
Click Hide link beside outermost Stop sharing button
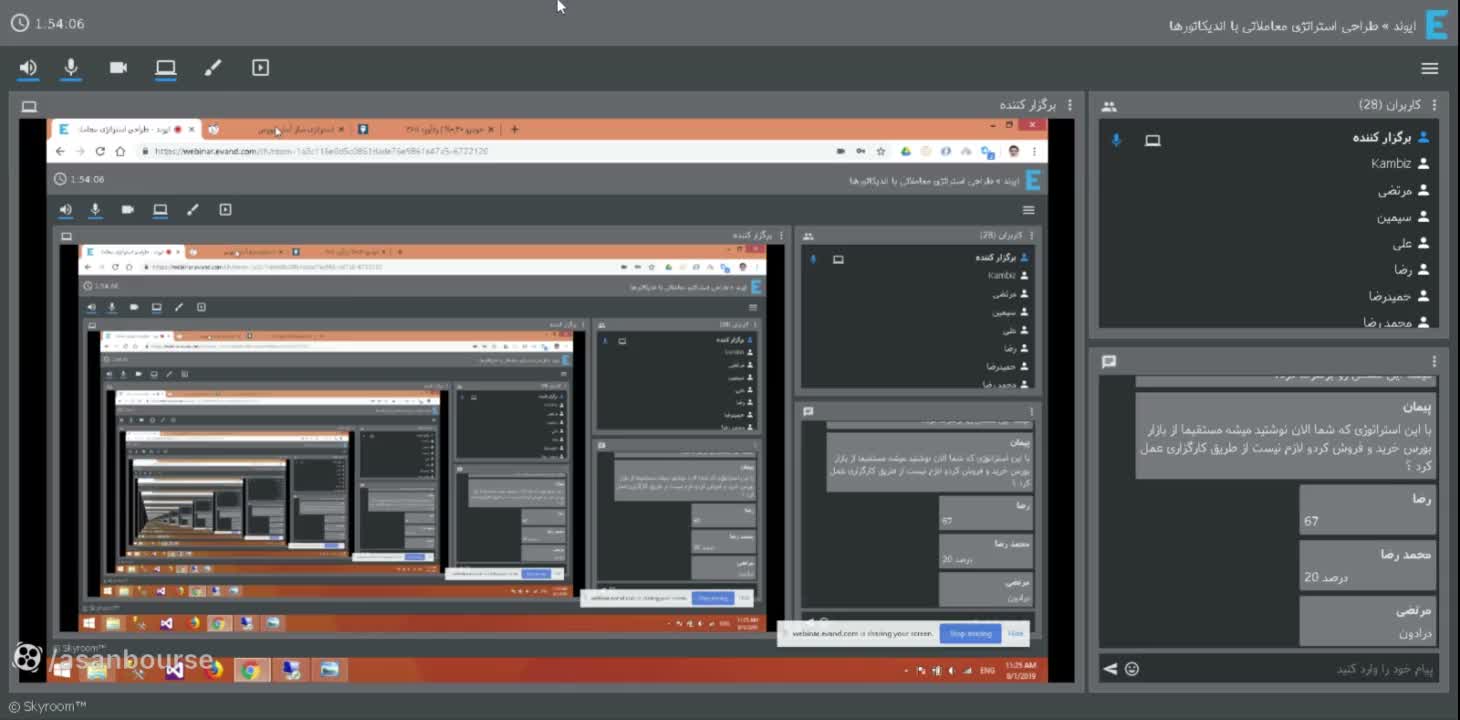(x=1016, y=634)
